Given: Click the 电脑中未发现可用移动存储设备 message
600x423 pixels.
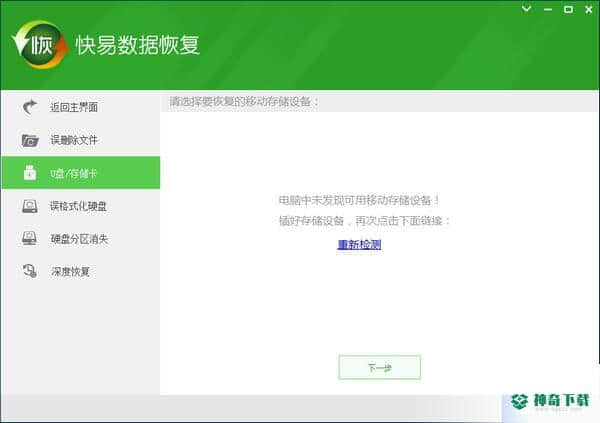Looking at the screenshot, I should [359, 200].
